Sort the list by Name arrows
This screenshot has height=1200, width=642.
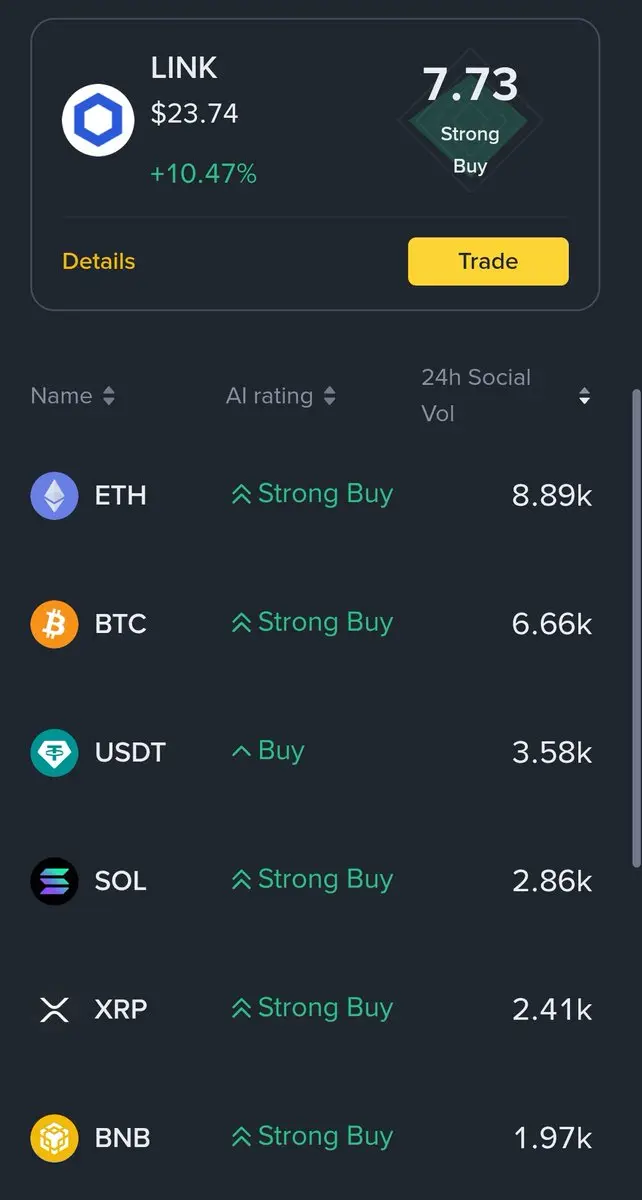[109, 396]
